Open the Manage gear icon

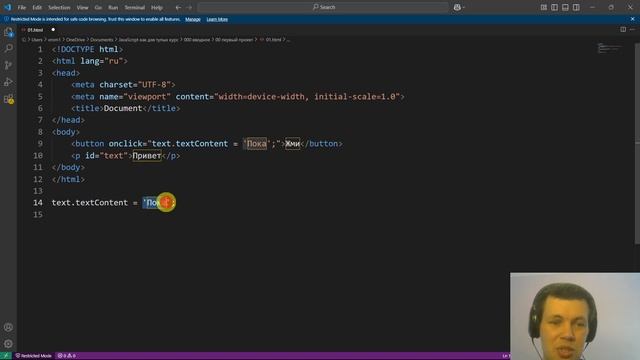[x=8, y=344]
